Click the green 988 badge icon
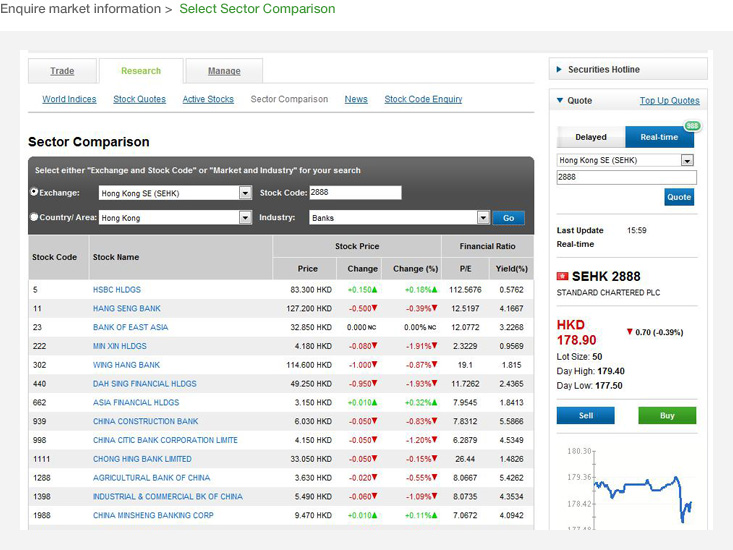The height and width of the screenshot is (550, 733). pyautogui.click(x=692, y=126)
